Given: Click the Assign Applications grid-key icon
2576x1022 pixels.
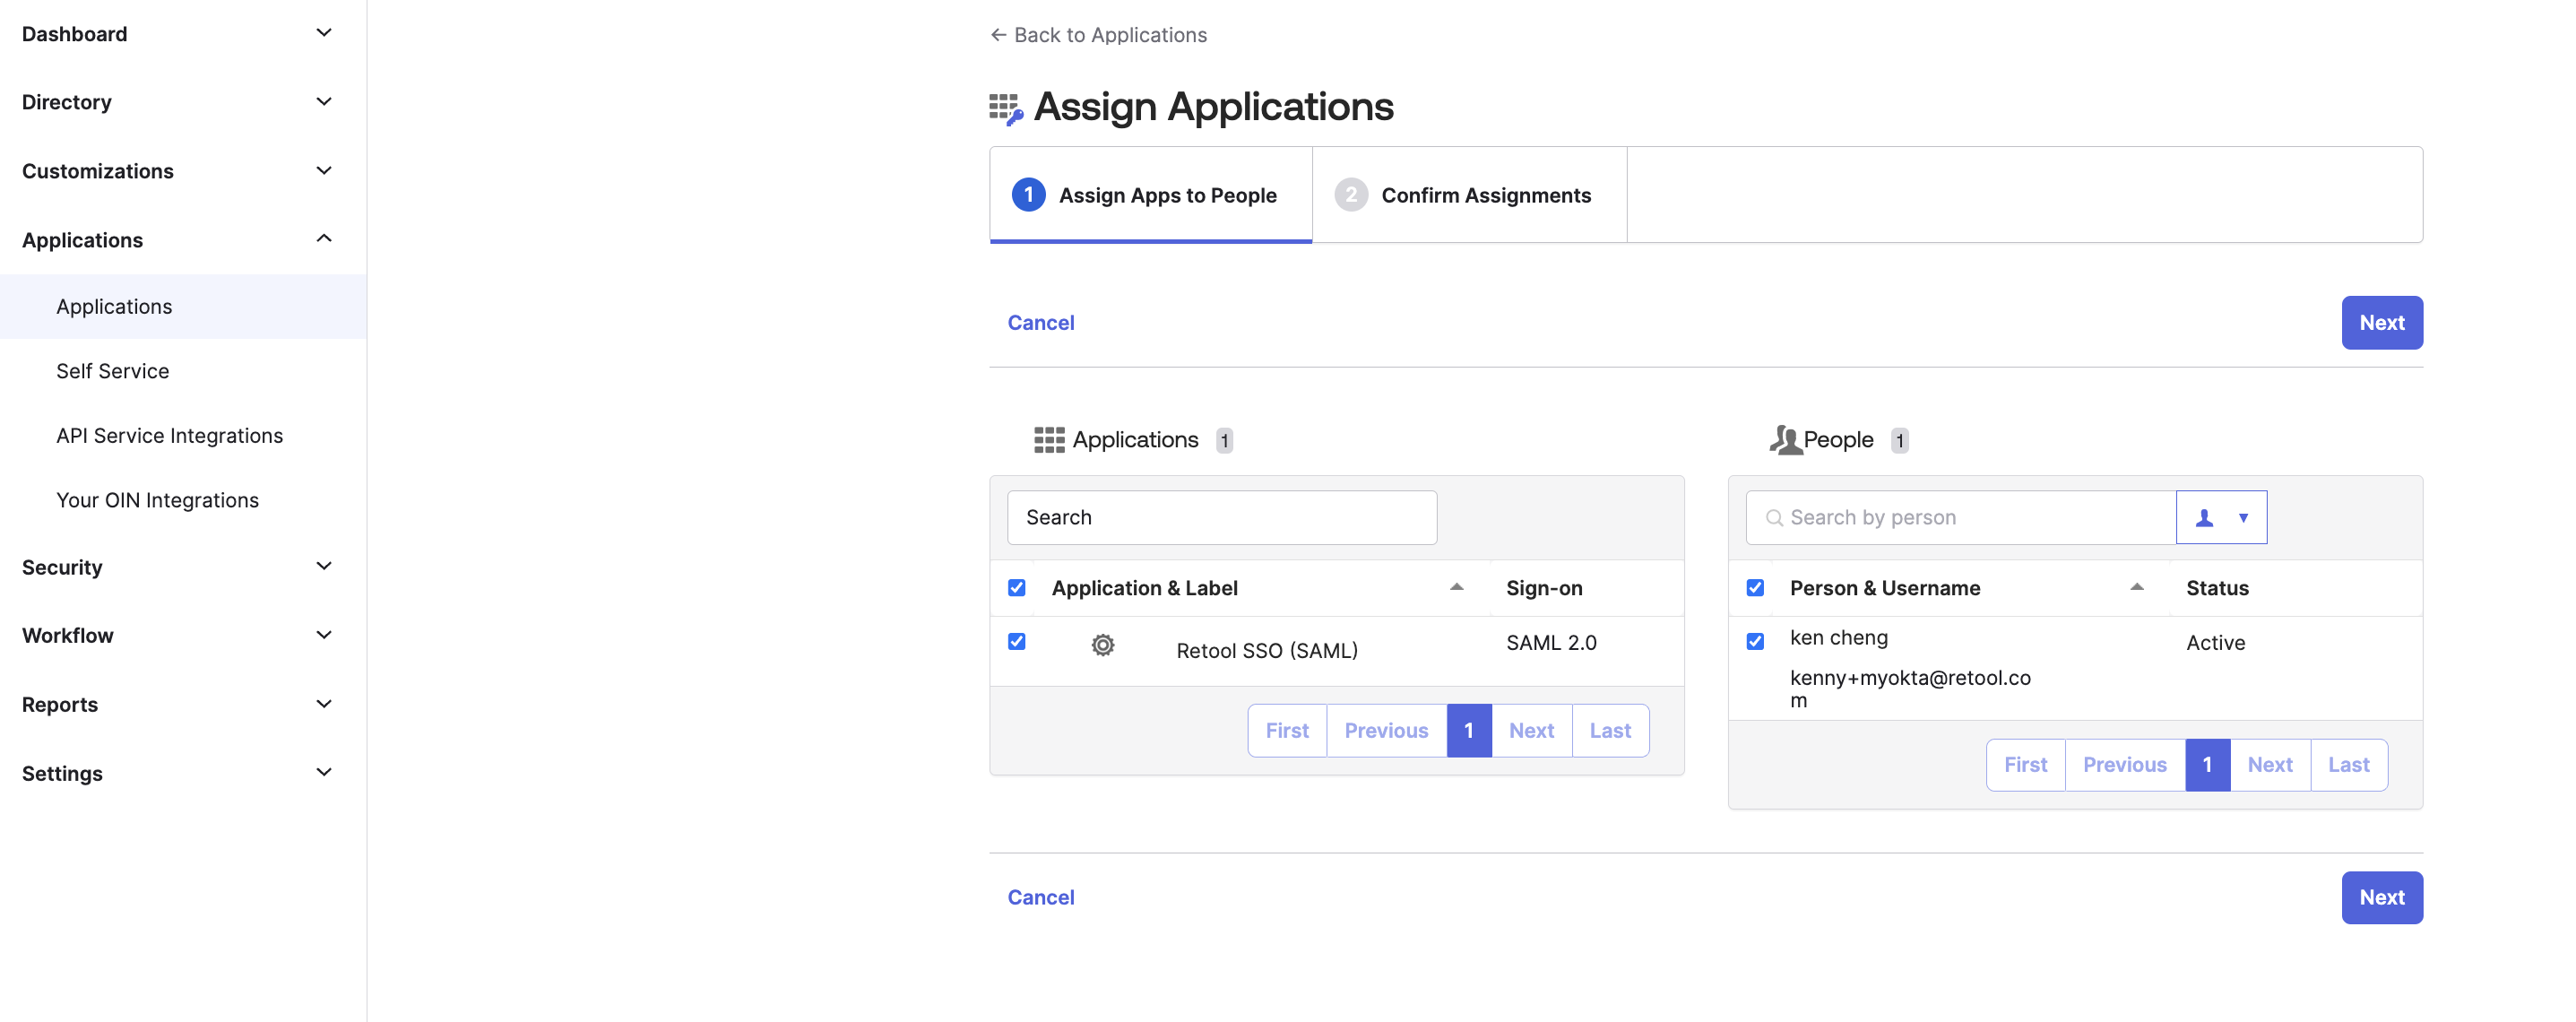Looking at the screenshot, I should [1005, 108].
